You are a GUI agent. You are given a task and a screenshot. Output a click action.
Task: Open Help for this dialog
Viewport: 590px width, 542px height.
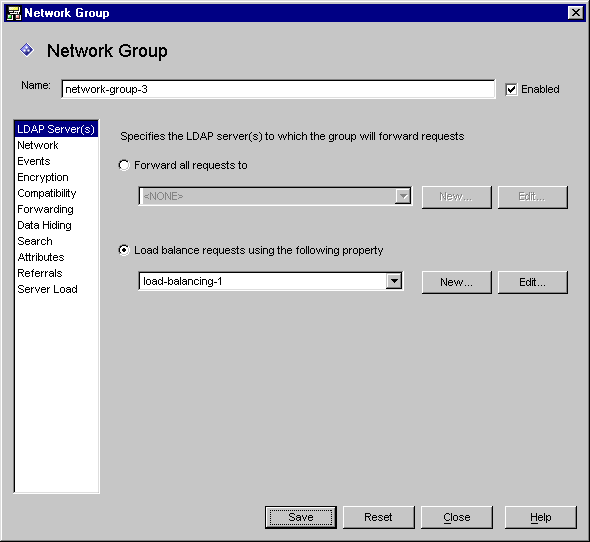click(540, 517)
